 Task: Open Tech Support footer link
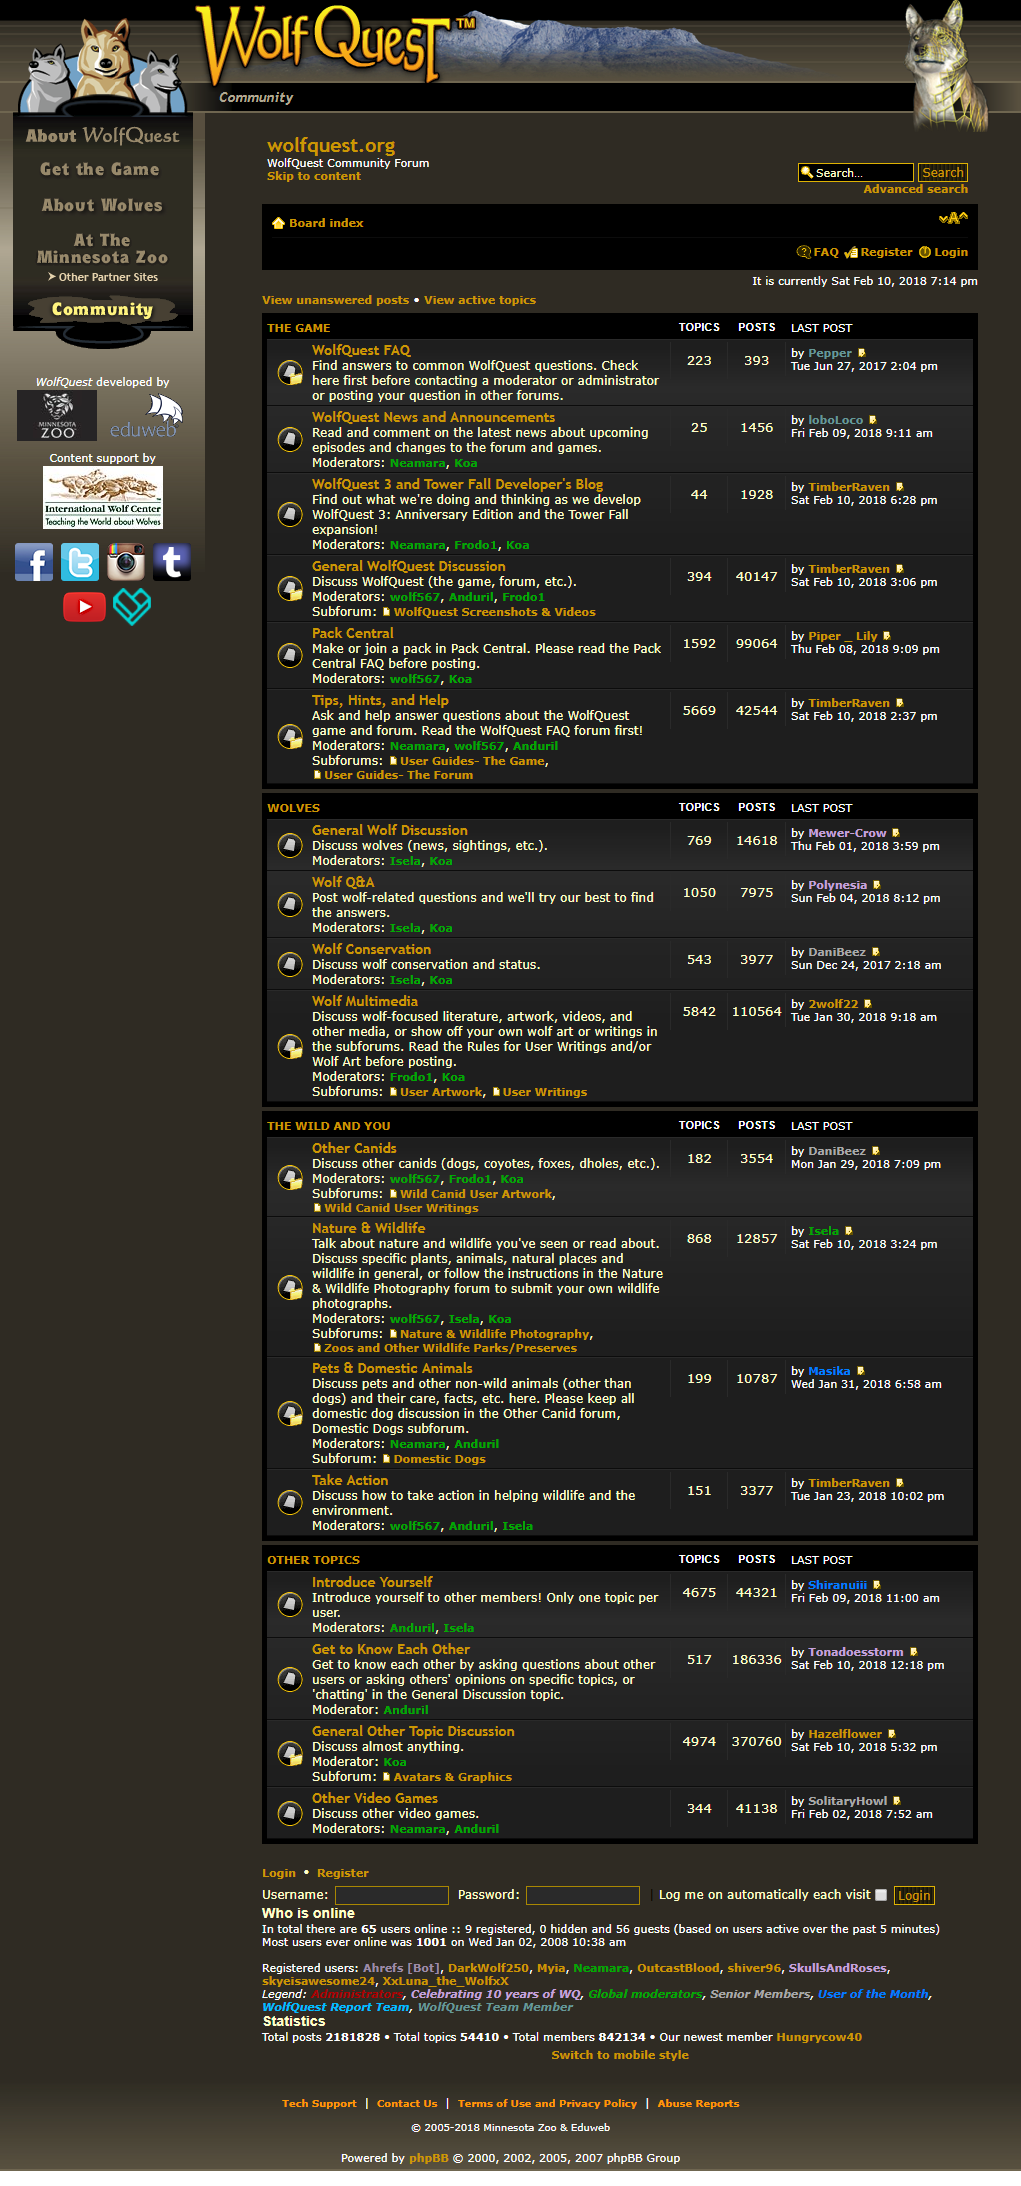click(319, 2103)
